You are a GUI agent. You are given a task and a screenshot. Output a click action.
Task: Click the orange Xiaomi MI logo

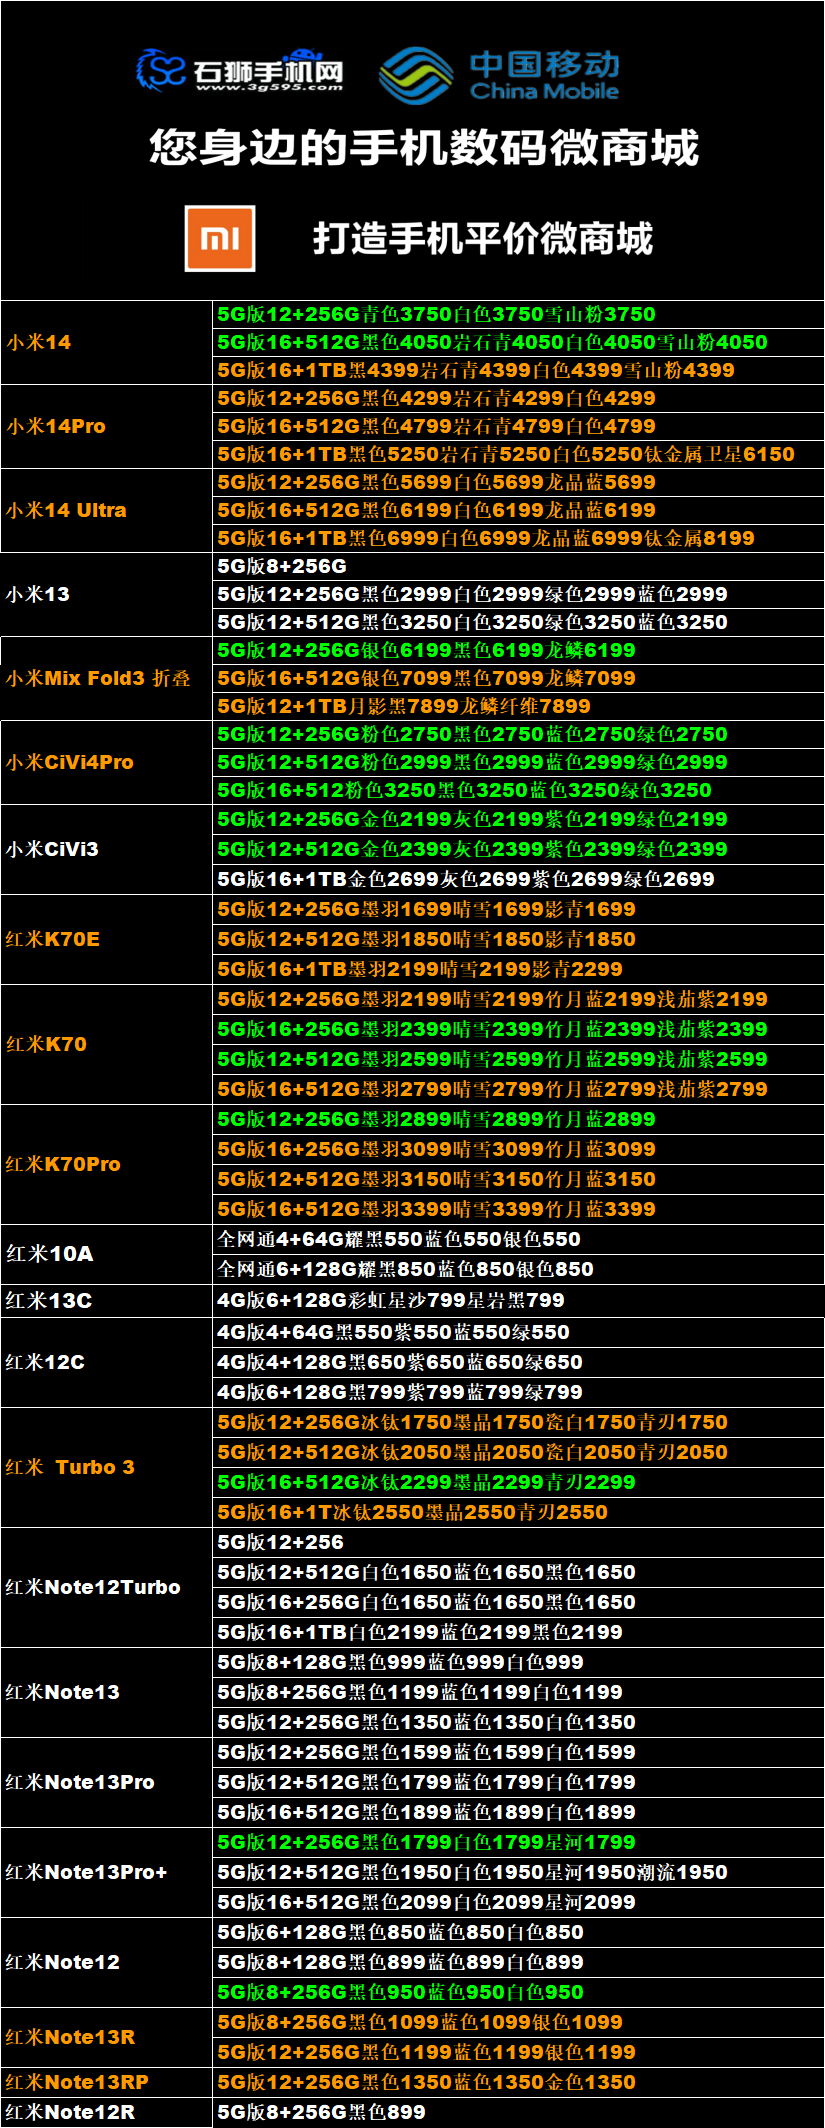220,238
